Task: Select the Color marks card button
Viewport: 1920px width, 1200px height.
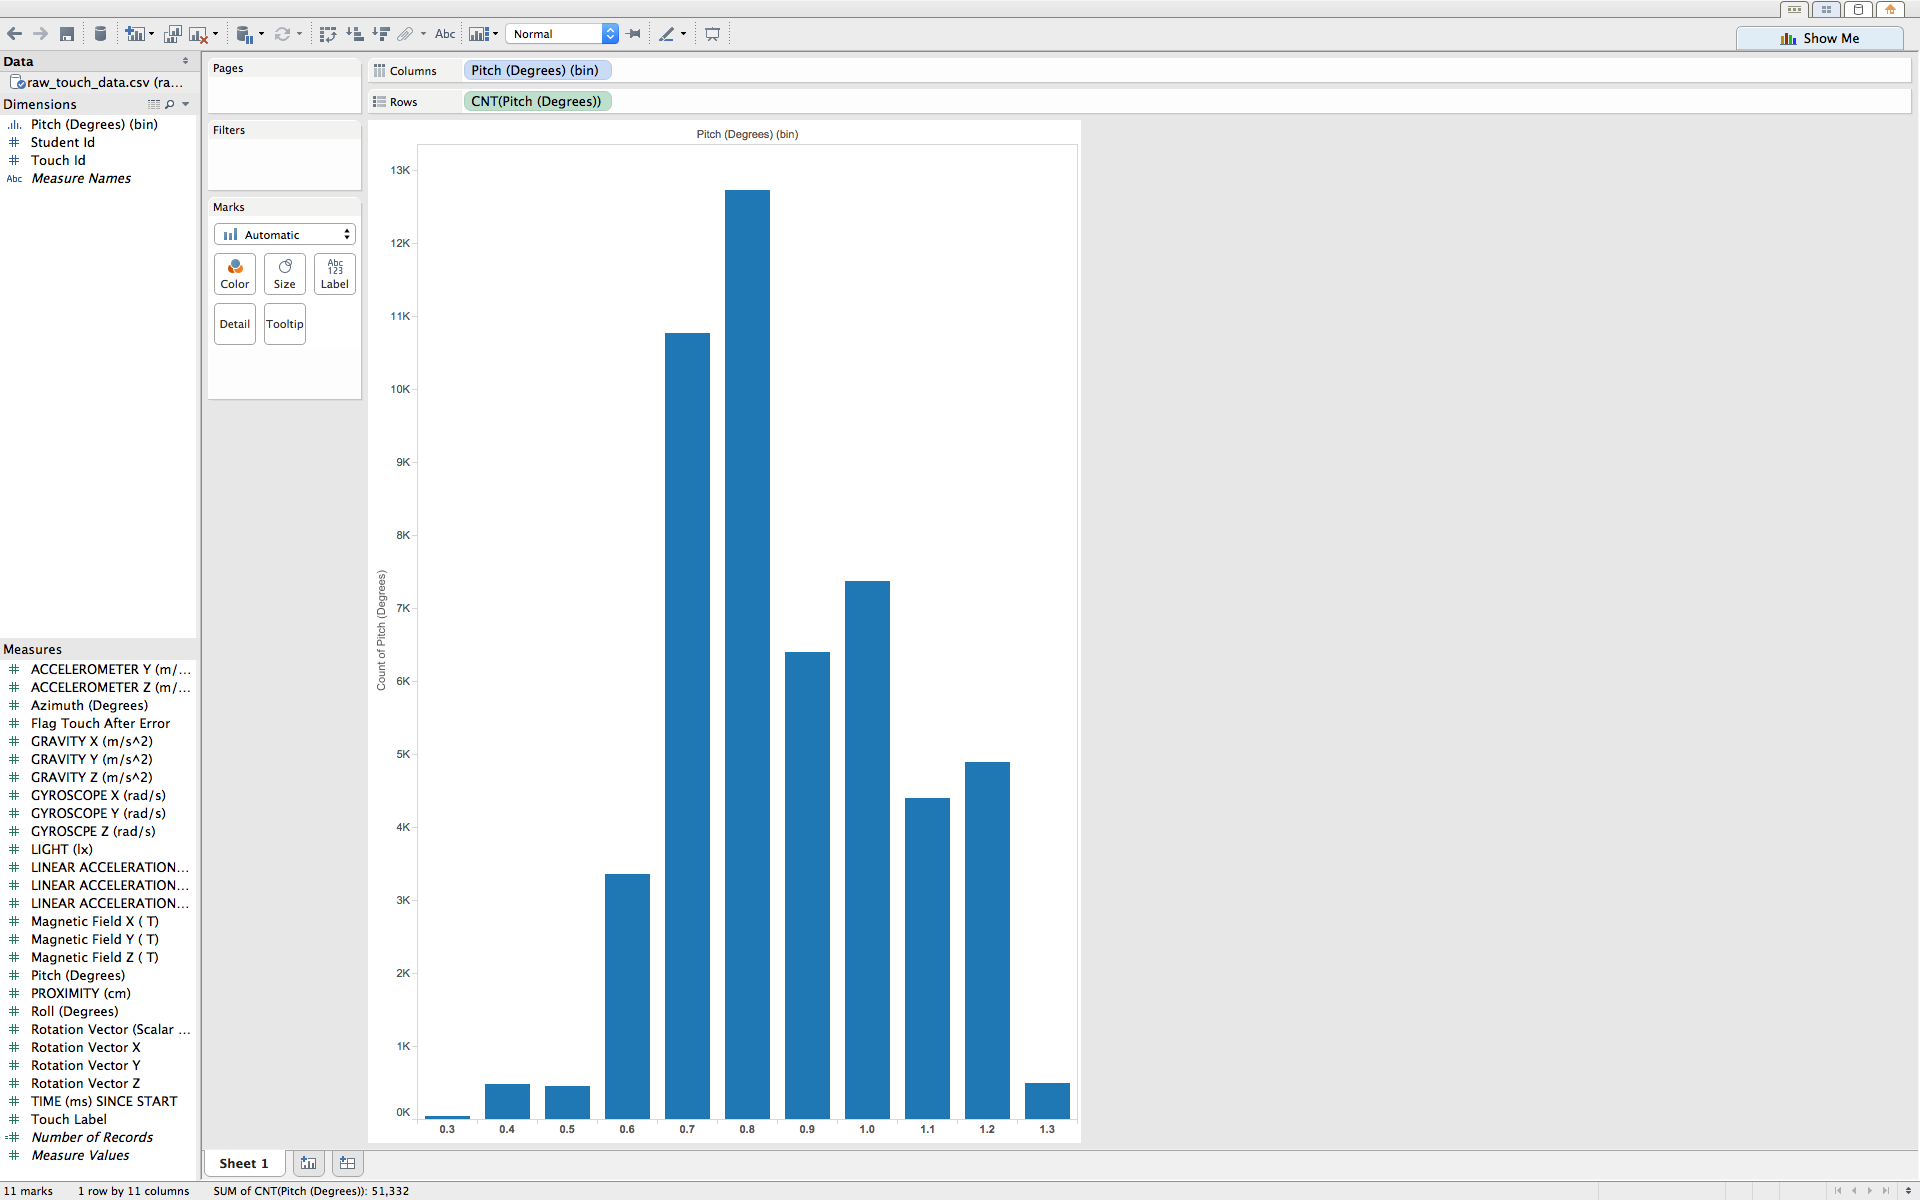Action: coord(234,272)
